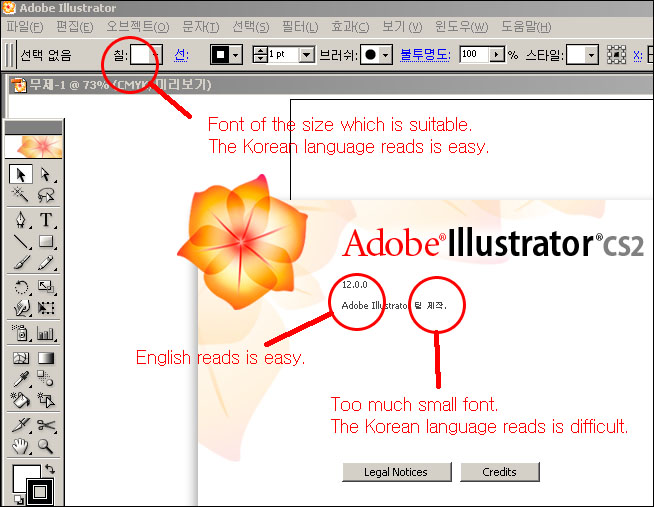Select the Live Paint Selection tool
The height and width of the screenshot is (507, 654).
pos(46,400)
